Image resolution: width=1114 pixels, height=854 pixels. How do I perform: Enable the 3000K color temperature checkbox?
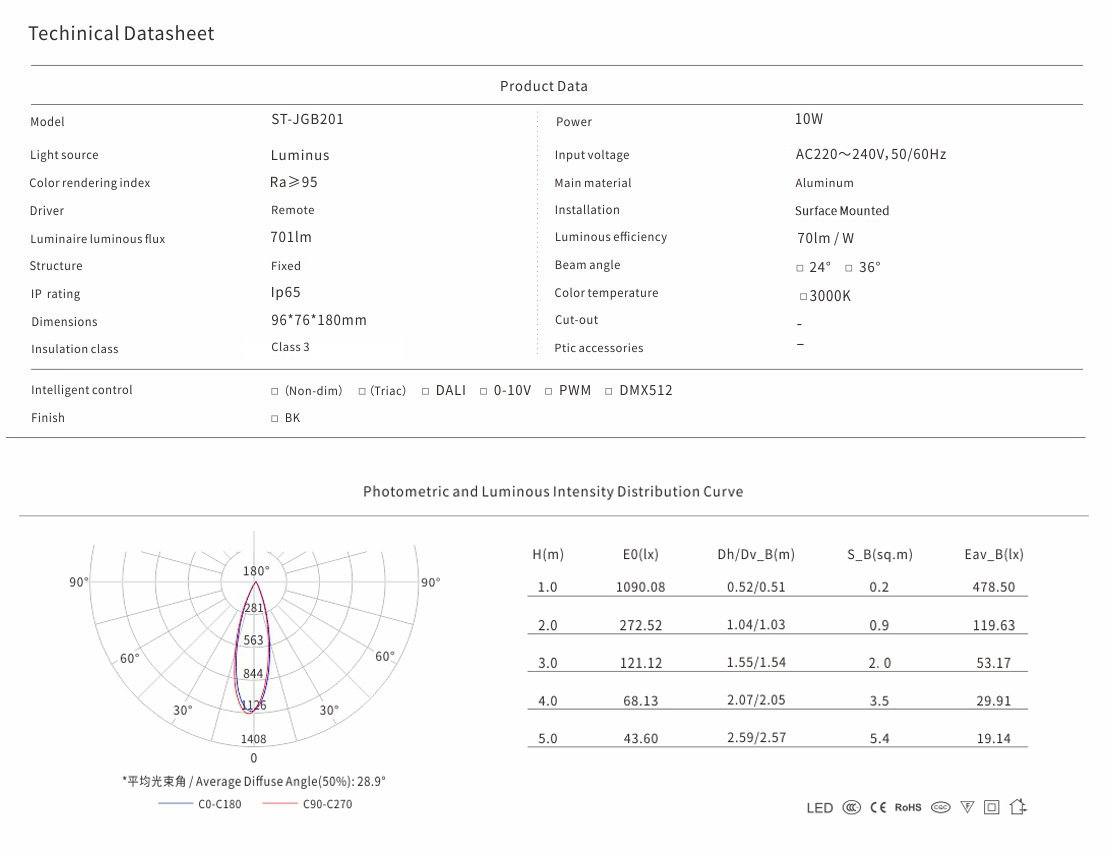click(x=803, y=297)
